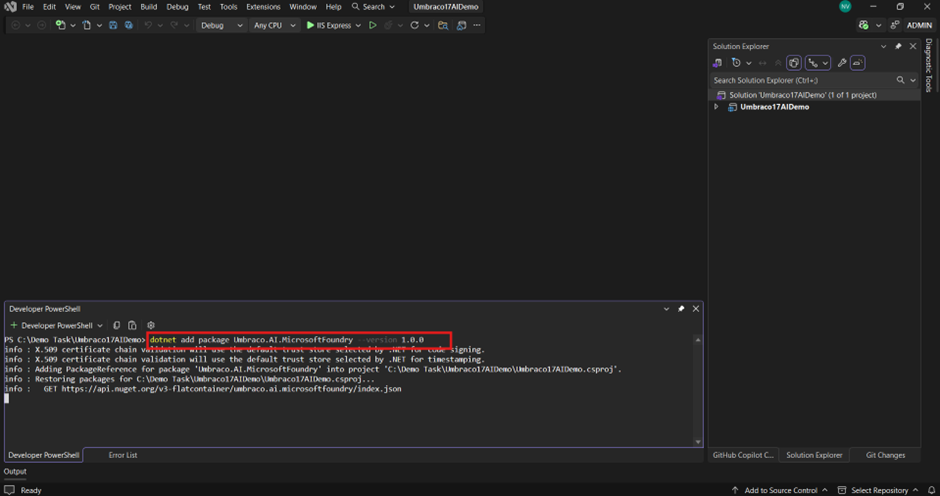Open the Git menu
Screen dimensions: 940x496
(95, 7)
